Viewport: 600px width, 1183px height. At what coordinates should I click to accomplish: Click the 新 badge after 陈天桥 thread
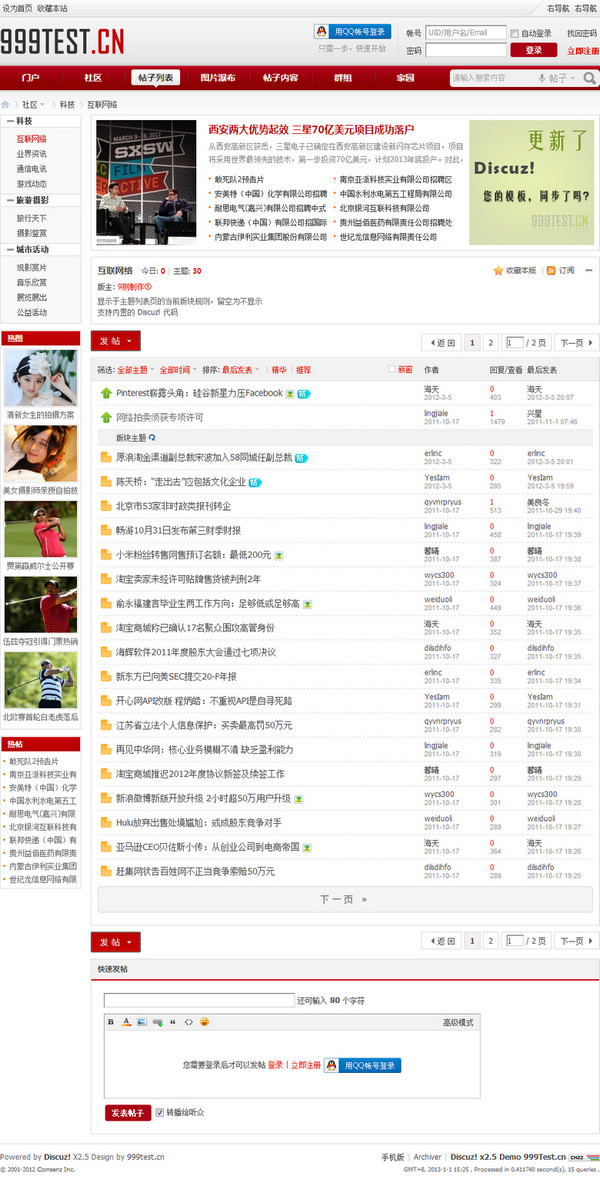255,482
